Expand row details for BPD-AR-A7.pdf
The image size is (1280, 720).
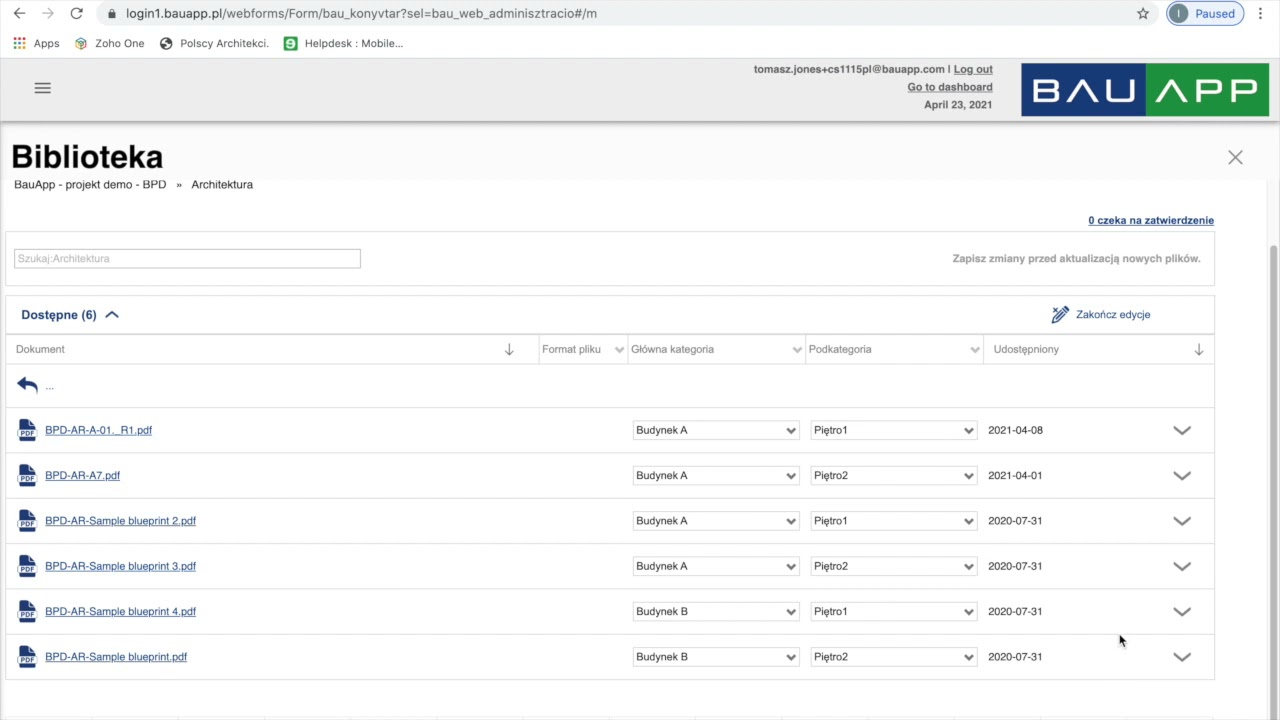pyautogui.click(x=1182, y=476)
